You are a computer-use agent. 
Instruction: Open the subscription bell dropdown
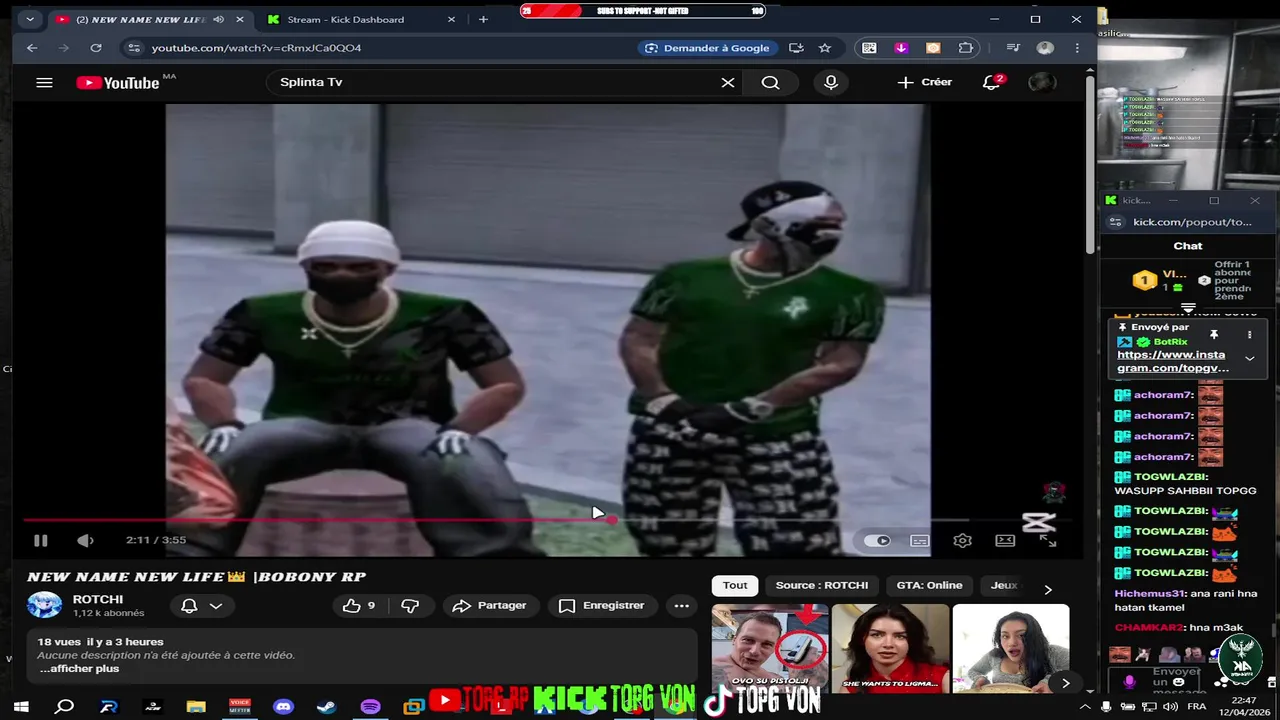(201, 606)
